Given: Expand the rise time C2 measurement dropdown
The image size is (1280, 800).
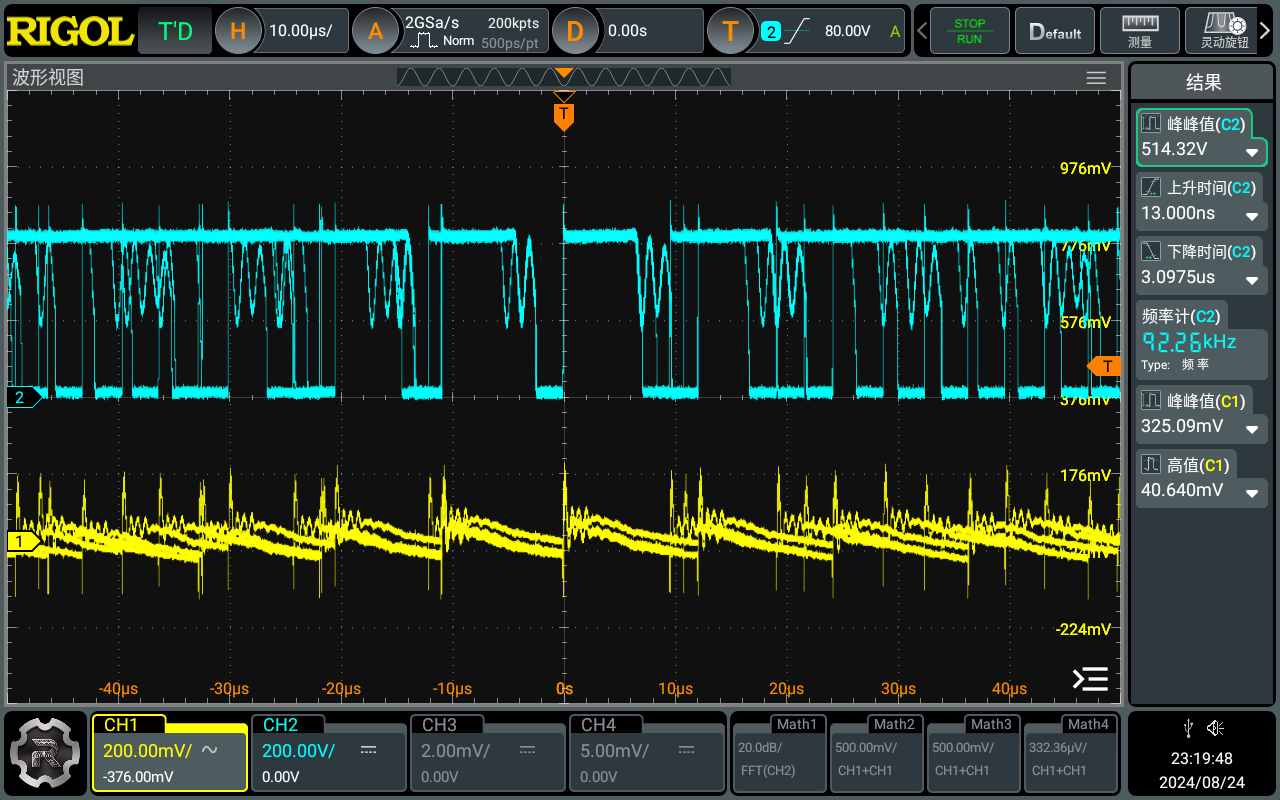Looking at the screenshot, I should tap(1251, 217).
